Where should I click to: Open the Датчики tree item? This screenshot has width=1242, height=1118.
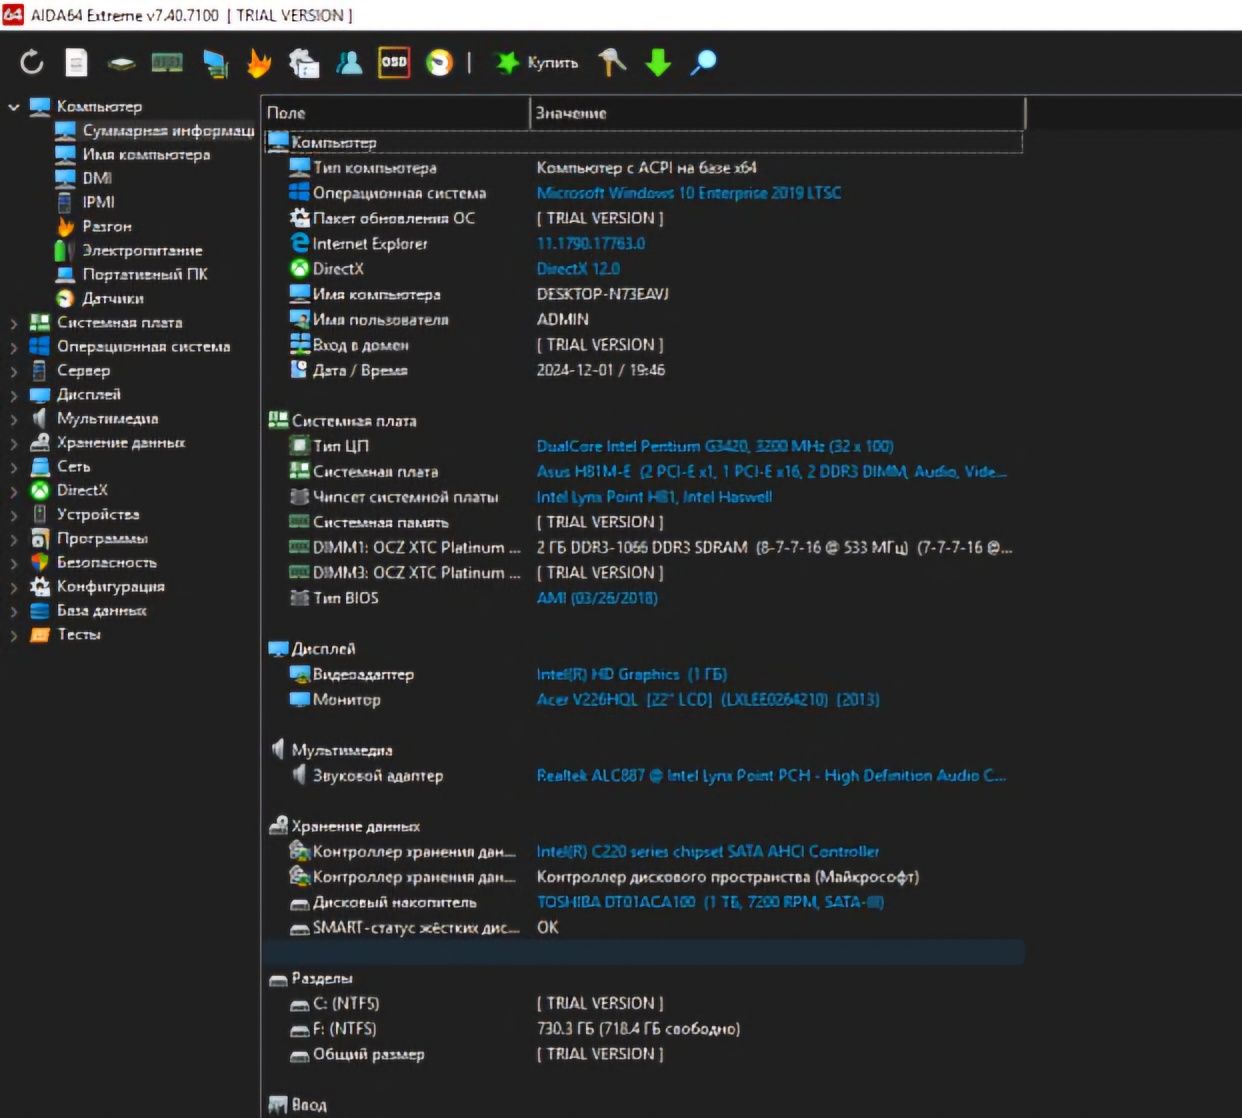point(113,299)
